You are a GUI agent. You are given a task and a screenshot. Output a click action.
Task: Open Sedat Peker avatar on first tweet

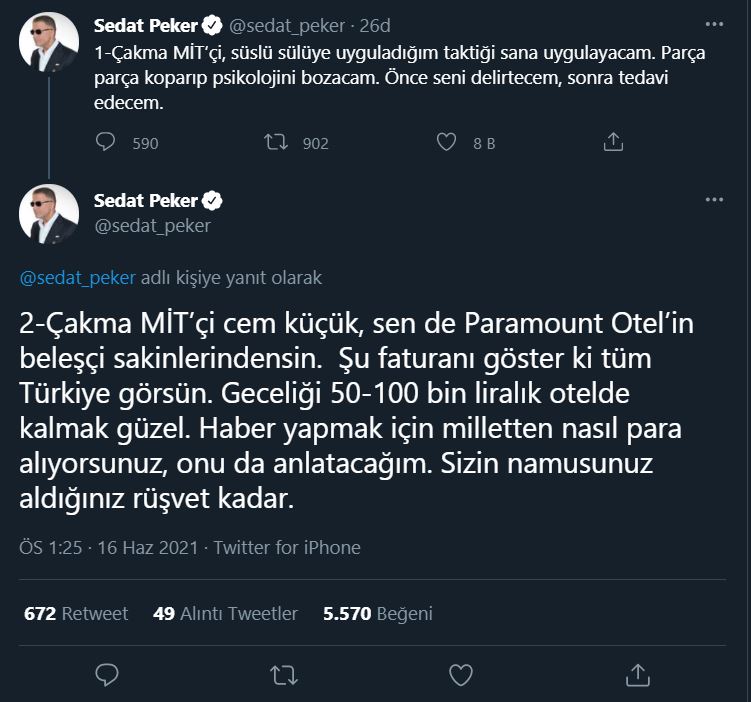(49, 43)
